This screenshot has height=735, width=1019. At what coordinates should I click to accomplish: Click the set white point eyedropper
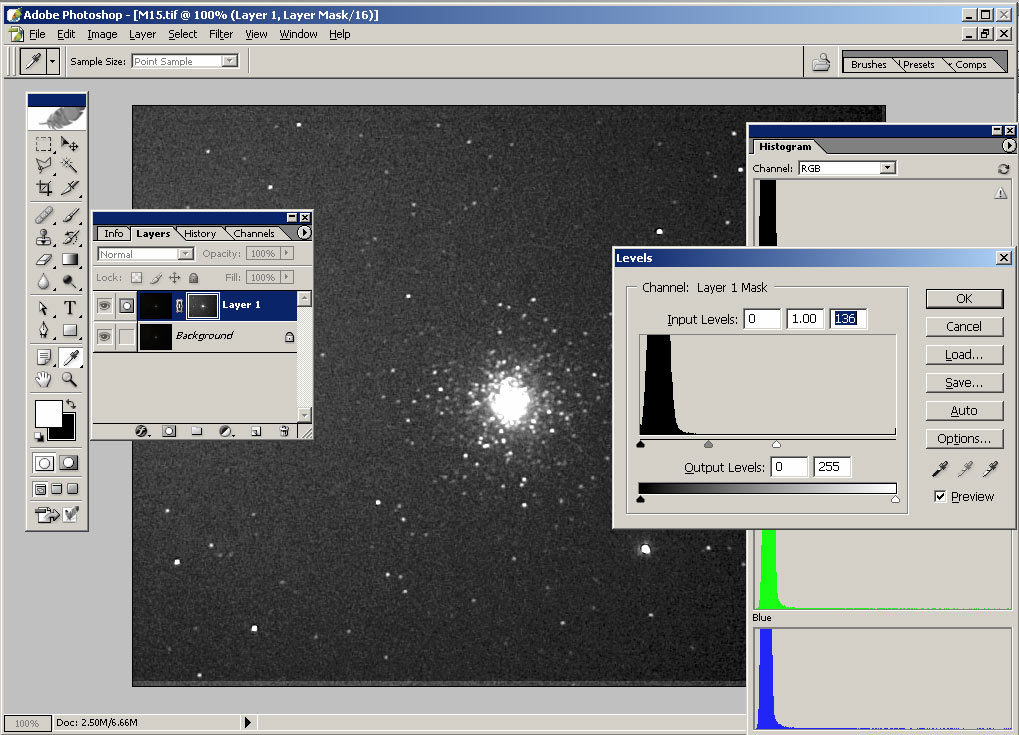point(990,468)
